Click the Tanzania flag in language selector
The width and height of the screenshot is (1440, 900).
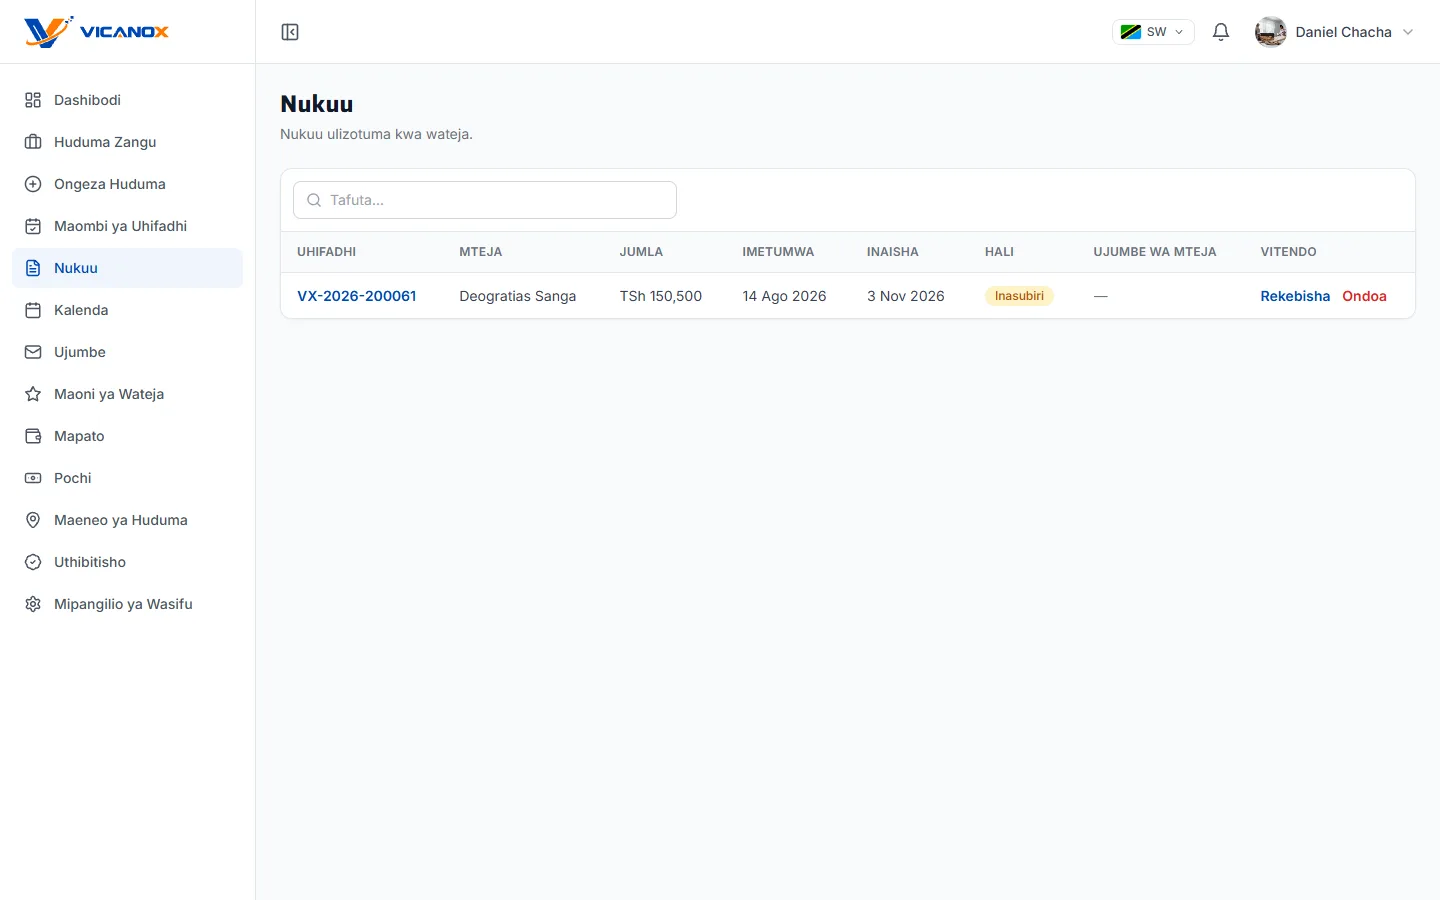point(1131,32)
